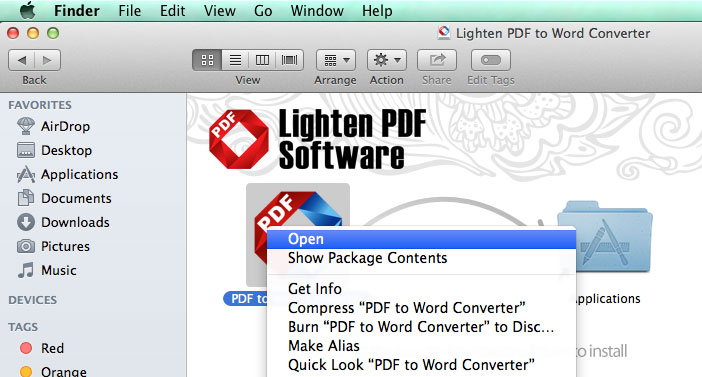Image resolution: width=702 pixels, height=377 pixels.
Task: Switch to Cover Flow view
Action: coord(290,60)
